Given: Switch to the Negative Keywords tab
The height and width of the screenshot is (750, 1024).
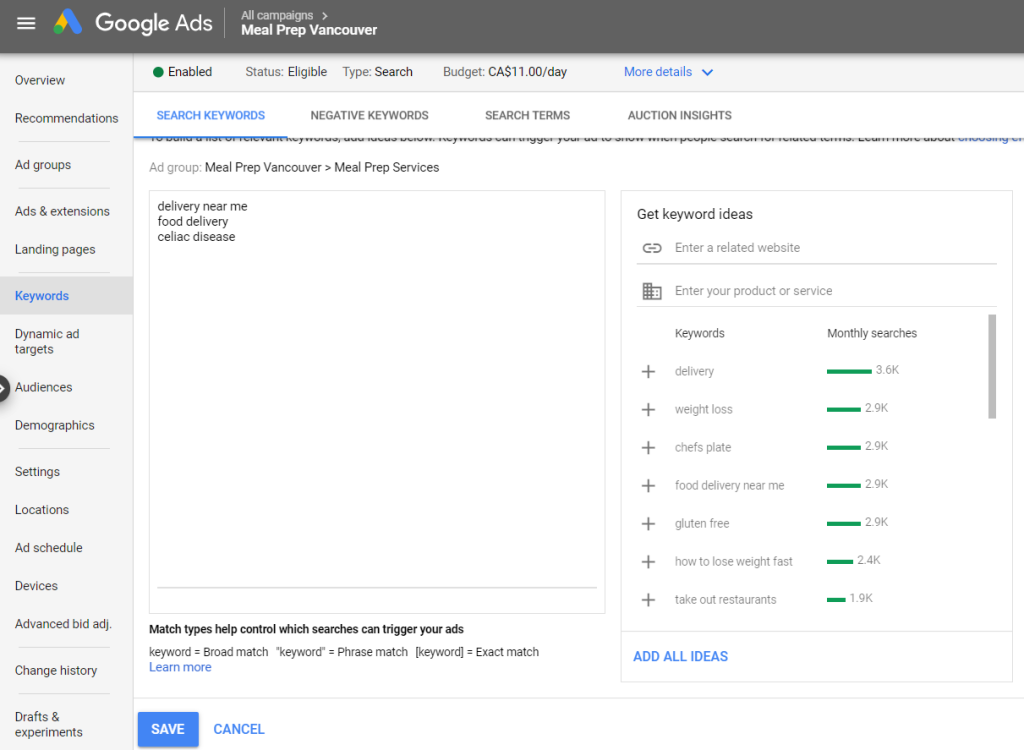Looking at the screenshot, I should tap(369, 116).
